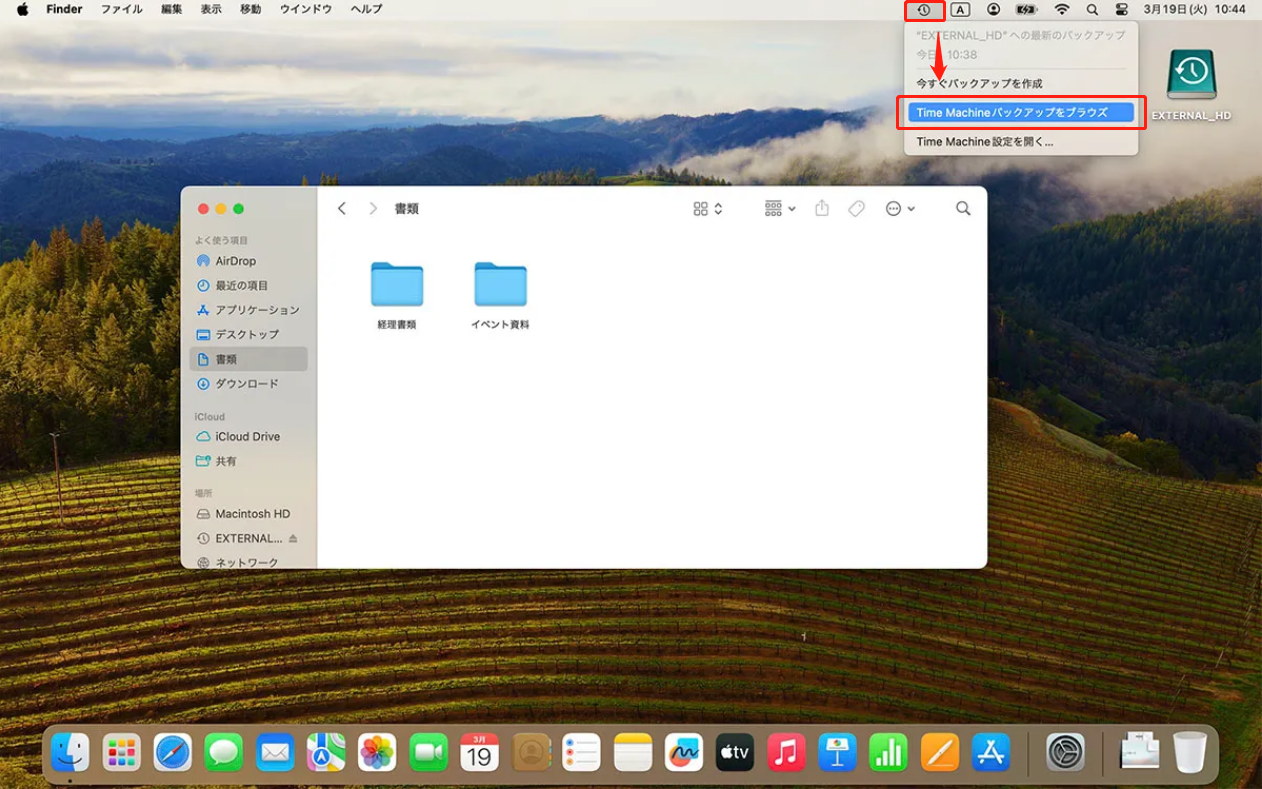The height and width of the screenshot is (789, 1262).
Task: Click the Tags icon in Finder toolbar
Action: (856, 208)
